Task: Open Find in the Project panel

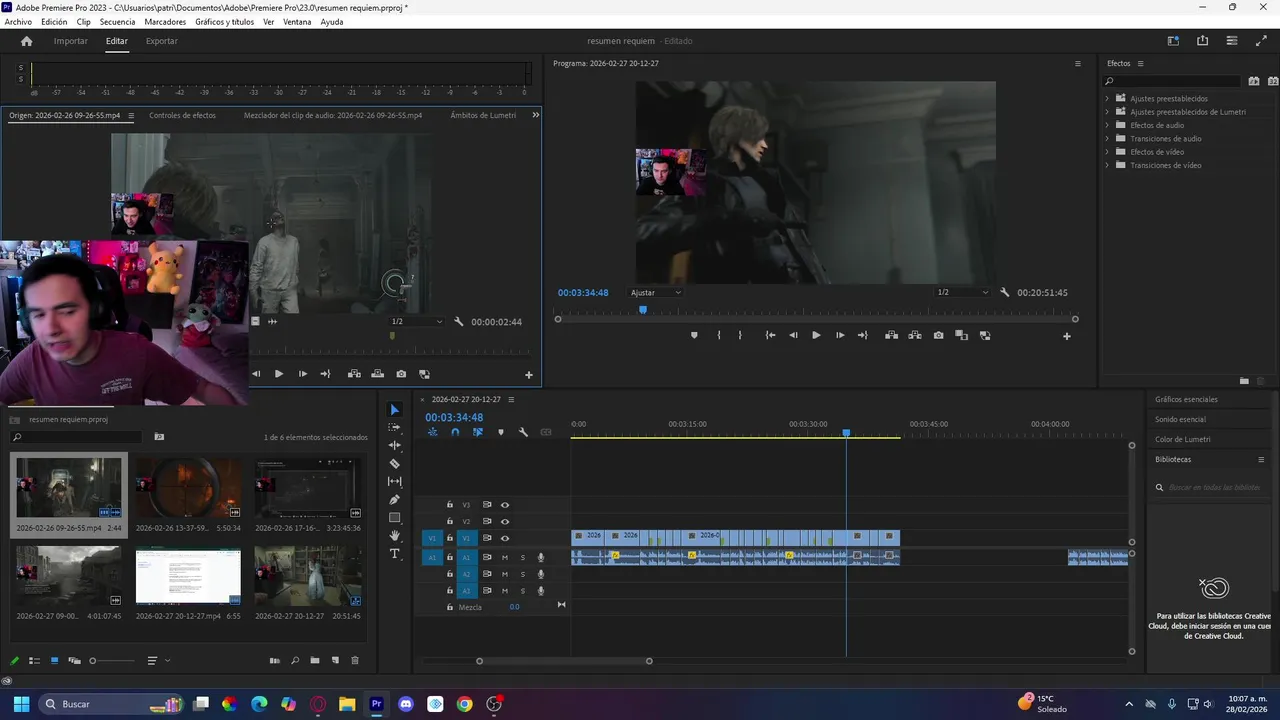Action: (x=295, y=661)
